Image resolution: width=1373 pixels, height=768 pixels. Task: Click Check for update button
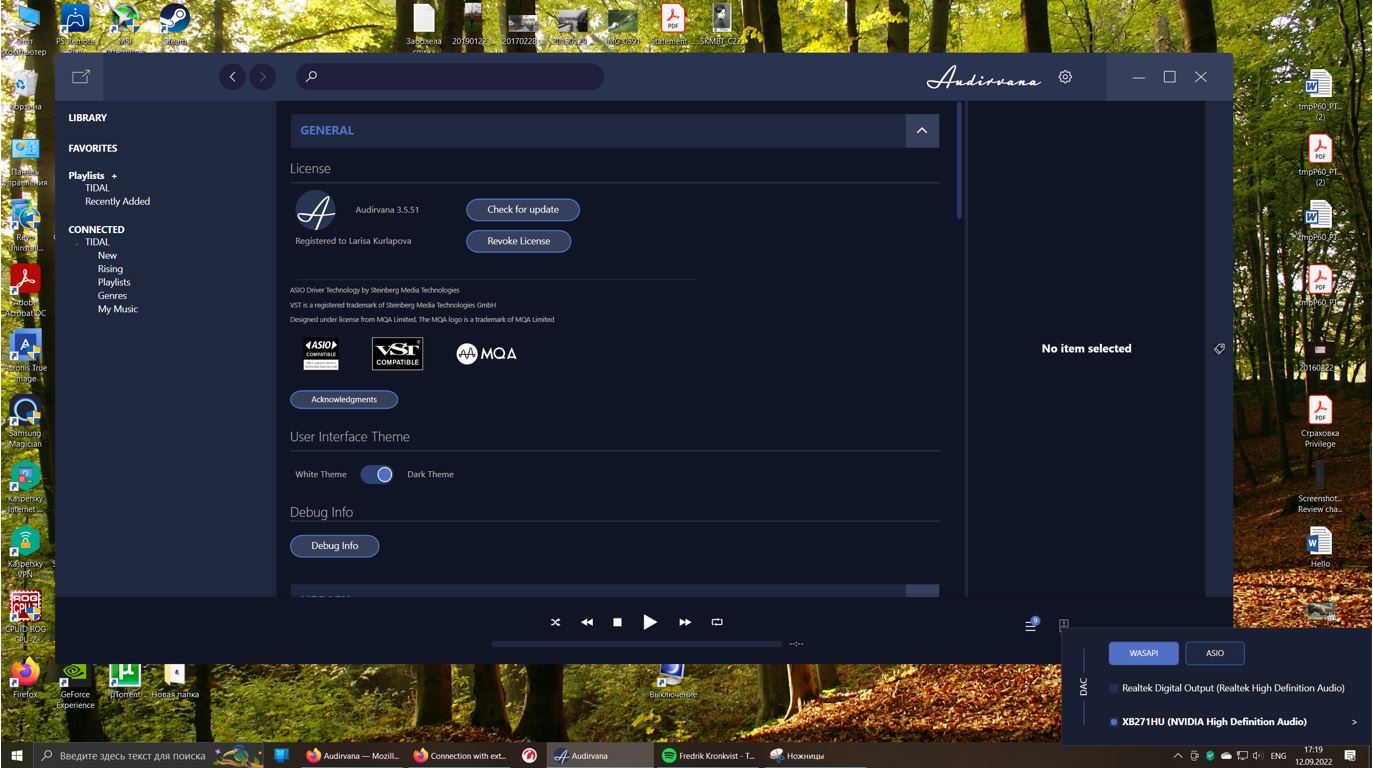[x=523, y=210]
